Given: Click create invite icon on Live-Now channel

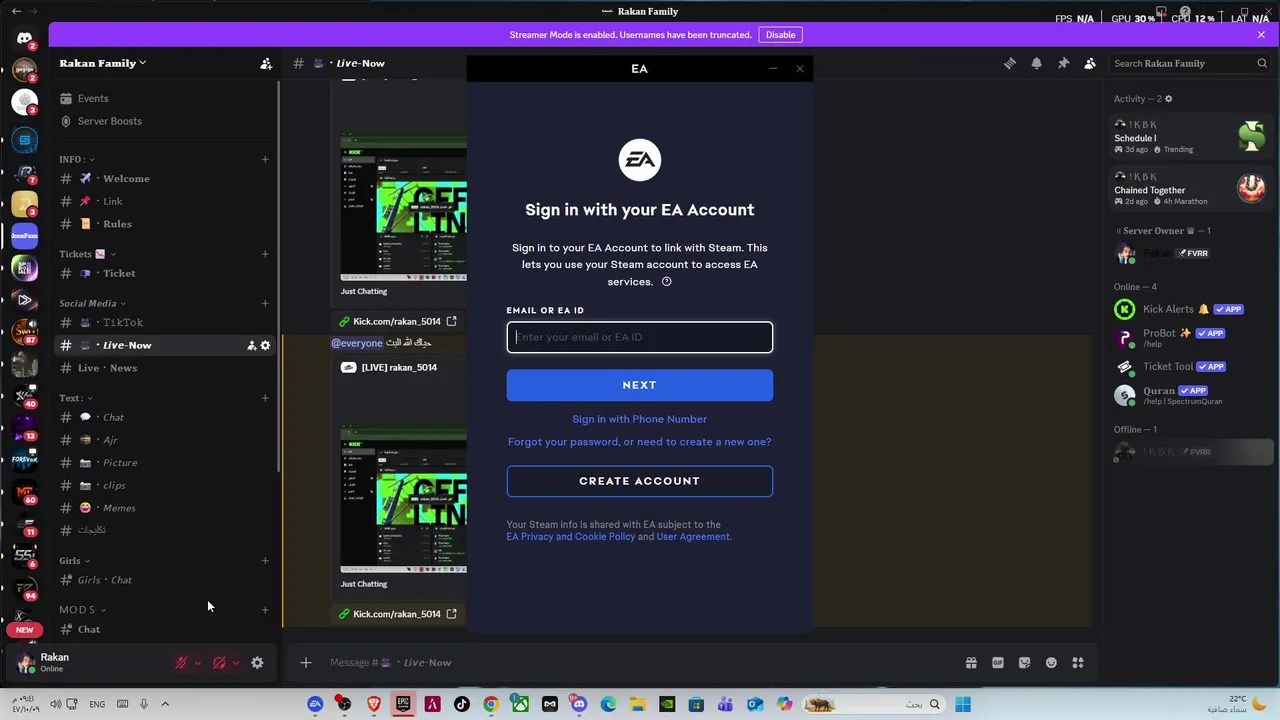Looking at the screenshot, I should (x=251, y=345).
